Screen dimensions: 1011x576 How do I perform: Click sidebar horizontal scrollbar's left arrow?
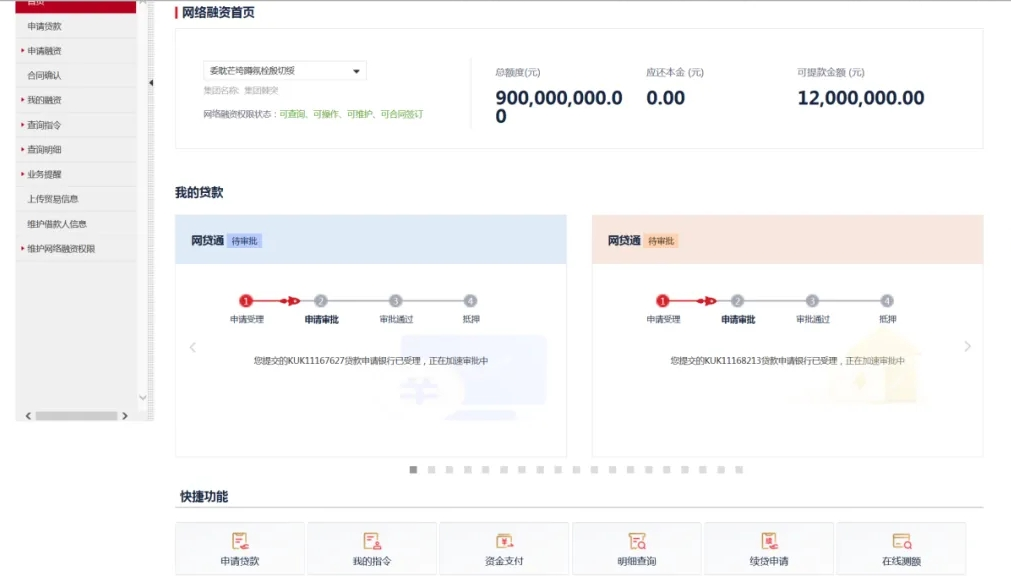pyautogui.click(x=28, y=416)
